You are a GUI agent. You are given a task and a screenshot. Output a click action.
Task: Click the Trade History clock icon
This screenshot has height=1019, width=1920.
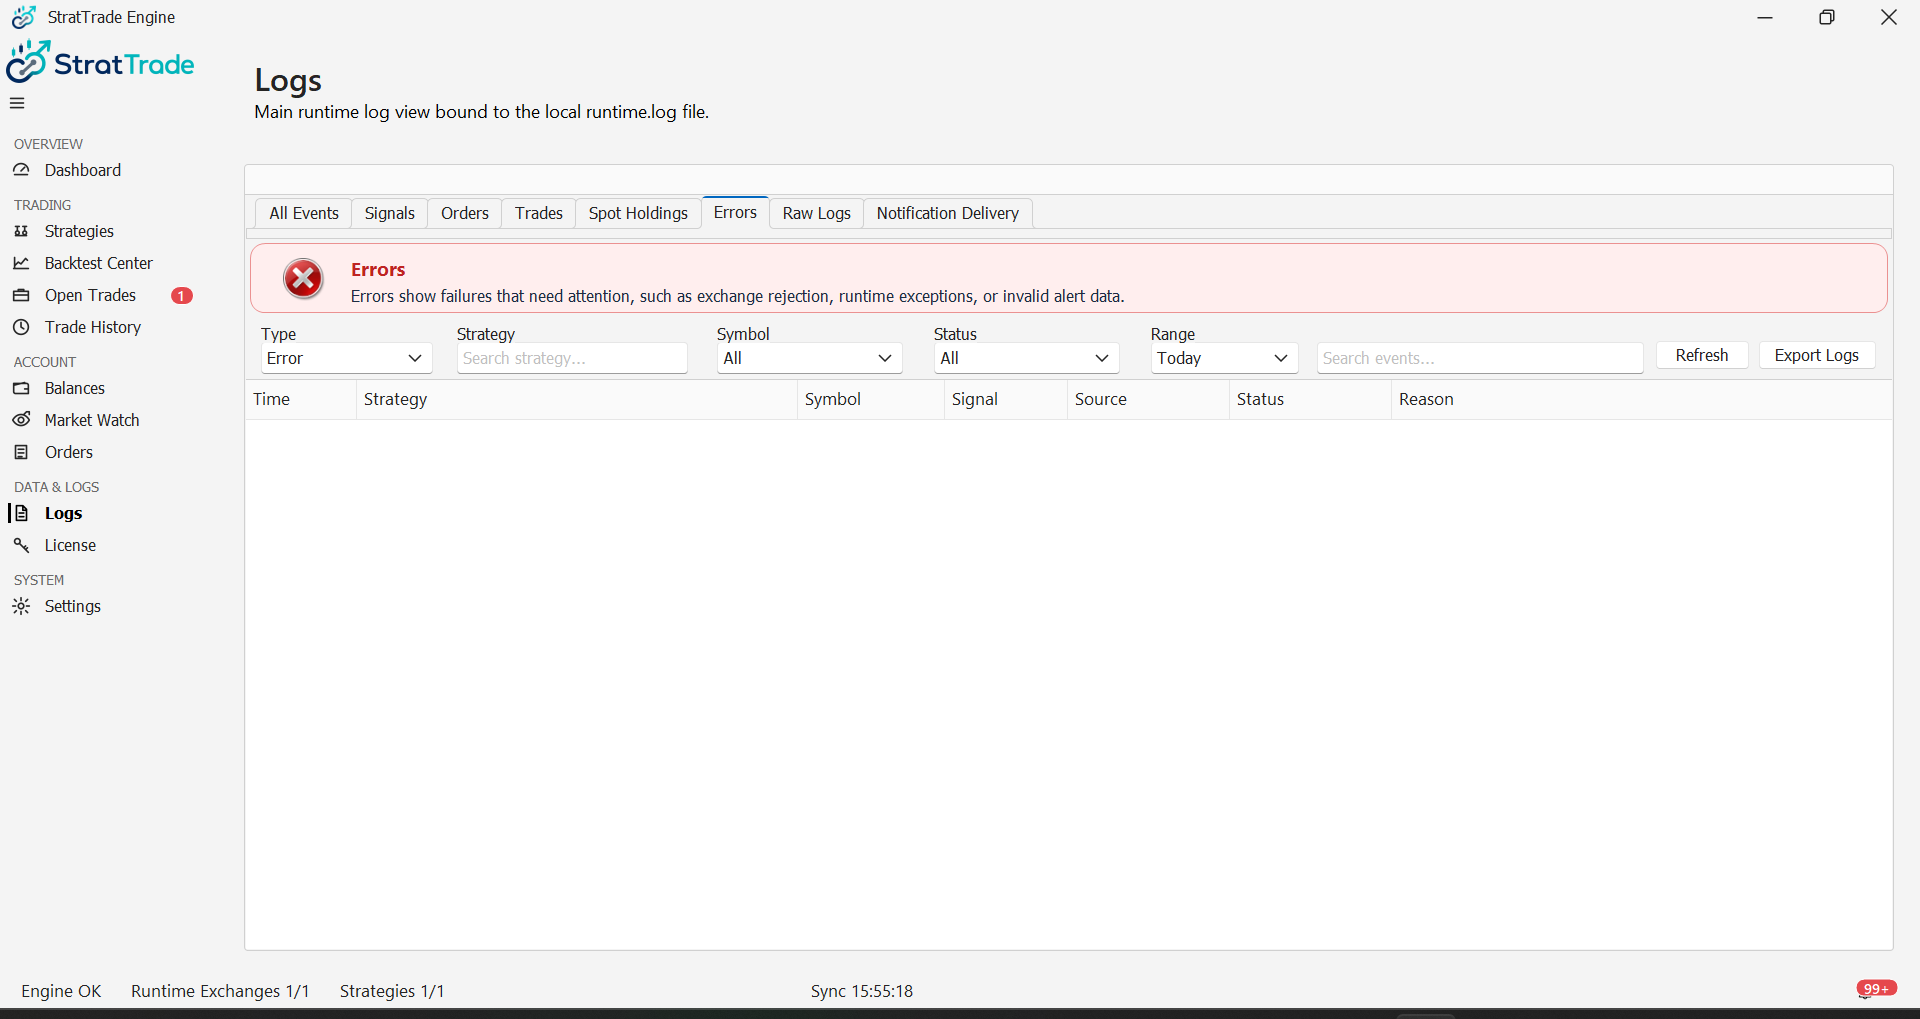point(21,327)
